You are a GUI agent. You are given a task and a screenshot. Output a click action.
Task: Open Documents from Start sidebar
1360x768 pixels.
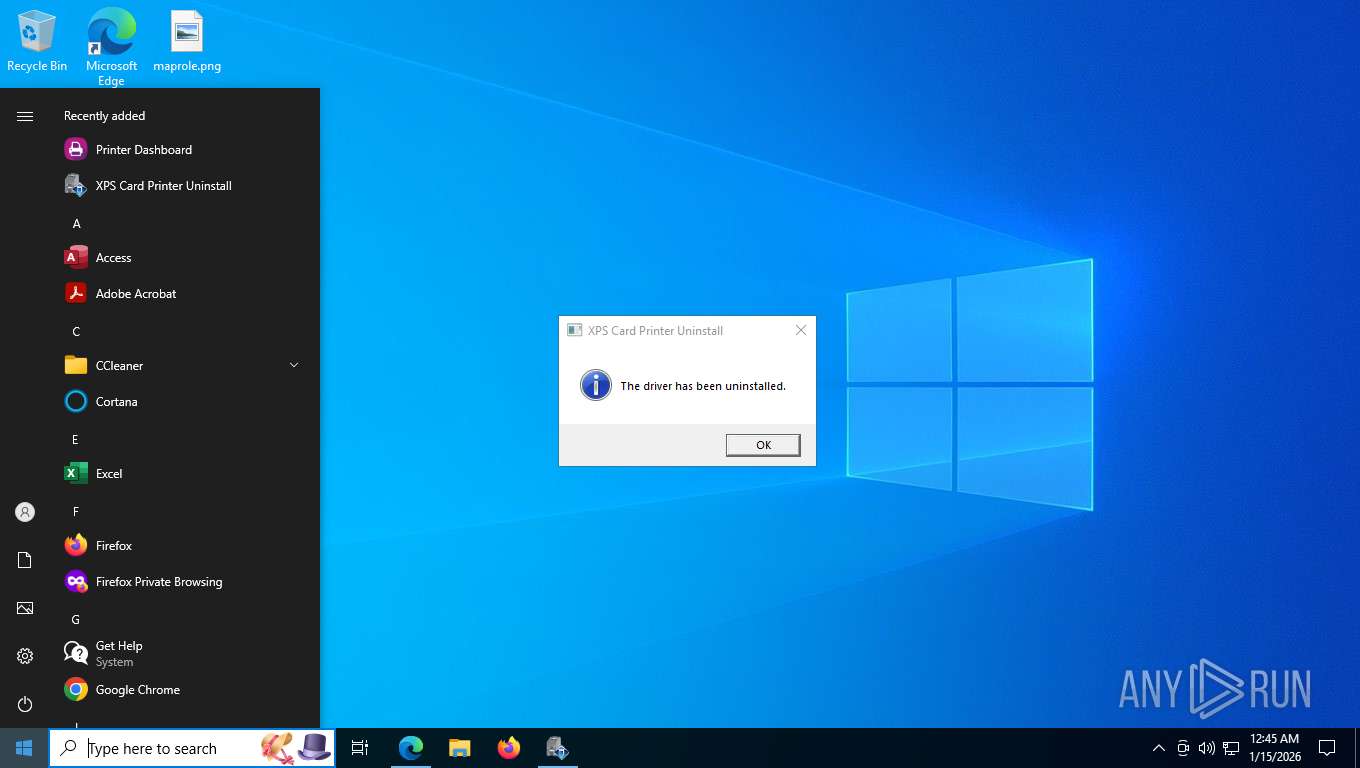[25, 560]
